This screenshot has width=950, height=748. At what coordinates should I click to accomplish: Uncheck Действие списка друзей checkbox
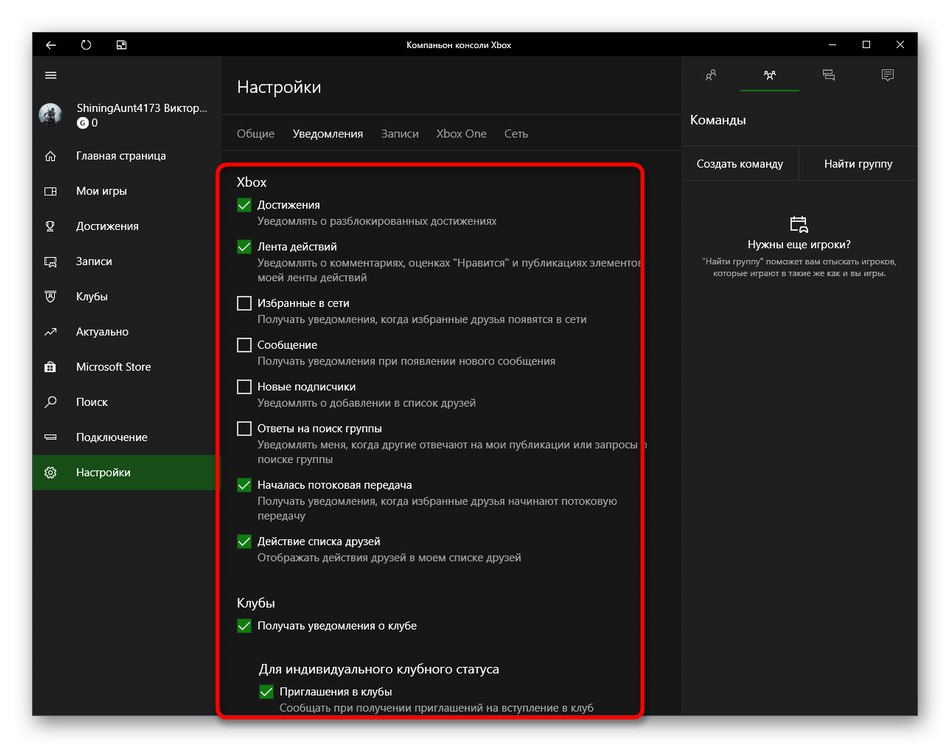[x=244, y=541]
